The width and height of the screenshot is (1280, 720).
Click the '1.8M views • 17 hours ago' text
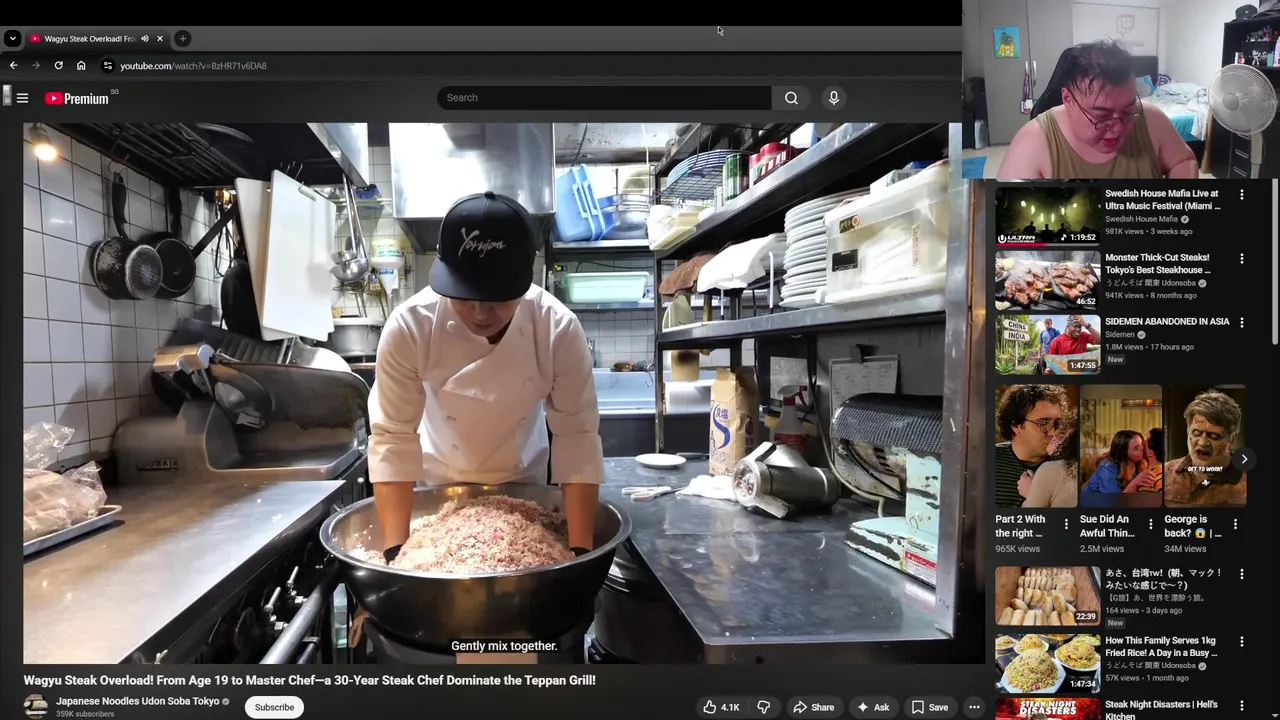click(x=1149, y=347)
